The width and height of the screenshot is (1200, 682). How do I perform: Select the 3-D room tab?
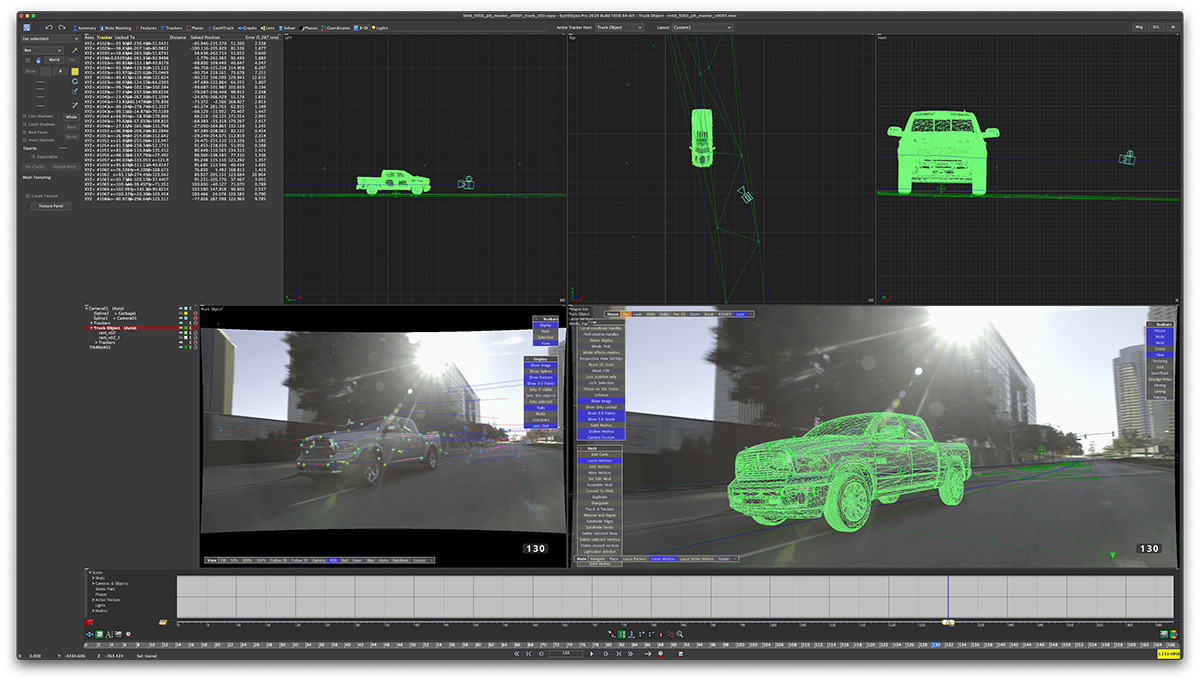[361, 28]
